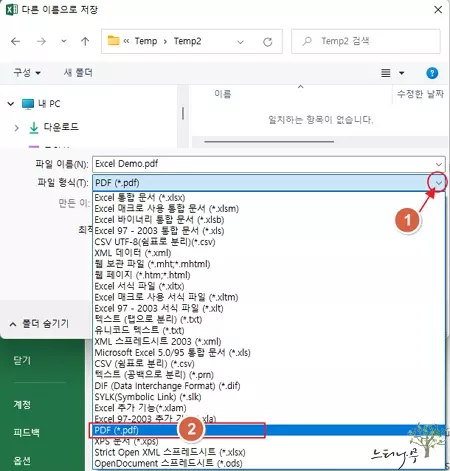Viewport: 450px width, 471px height.
Task: Choose 텍스트 (탭으로 분리) (*.txt)
Action: 269,319
